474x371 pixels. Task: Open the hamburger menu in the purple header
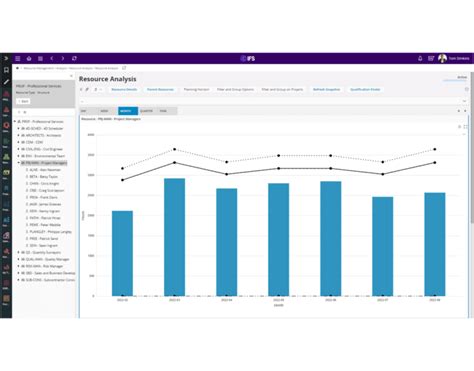(x=18, y=58)
